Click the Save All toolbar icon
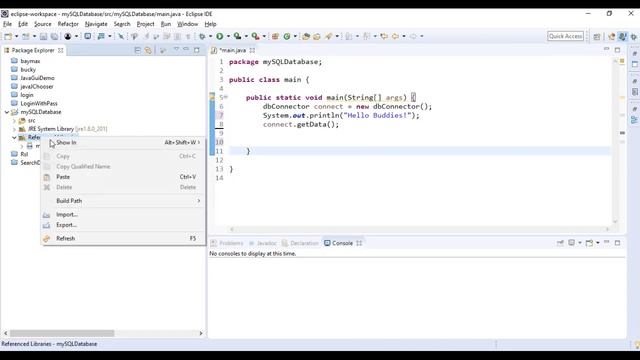 pyautogui.click(x=54, y=36)
